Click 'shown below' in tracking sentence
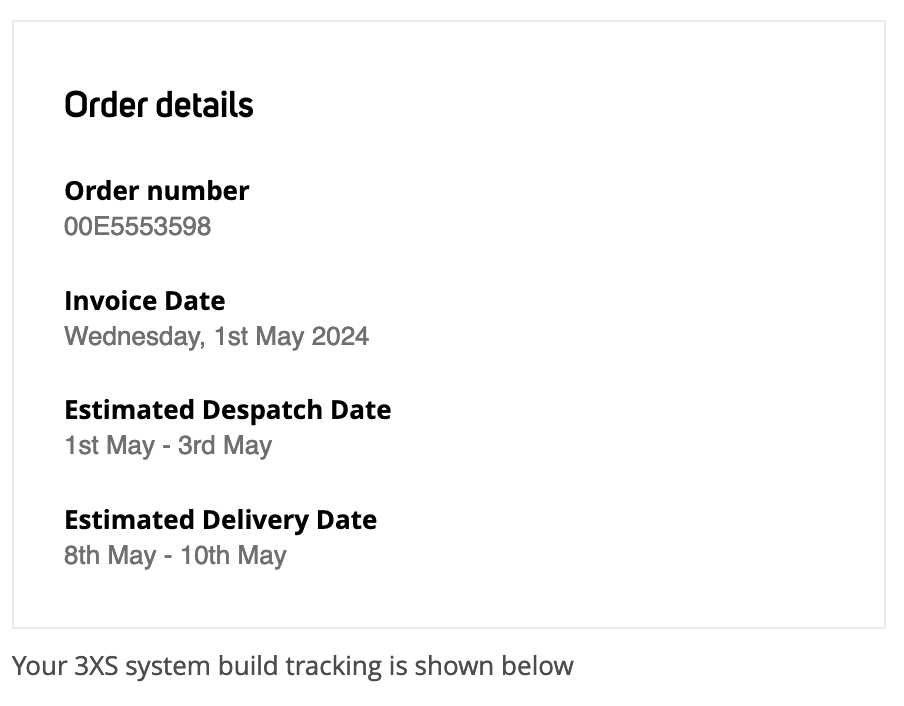Screen dimensions: 904x706 pyautogui.click(x=494, y=666)
